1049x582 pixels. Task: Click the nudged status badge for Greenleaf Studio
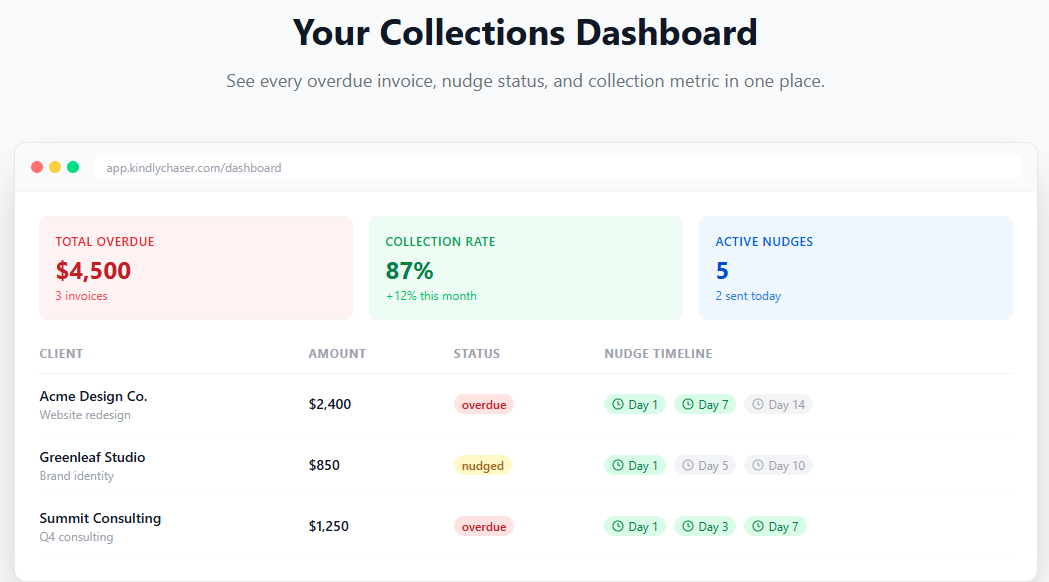pos(483,465)
